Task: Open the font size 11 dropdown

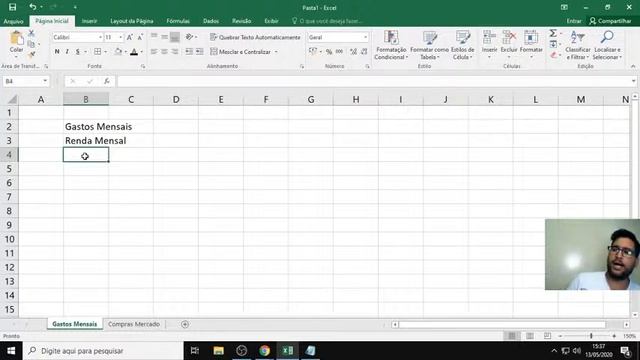Action: coord(120,37)
